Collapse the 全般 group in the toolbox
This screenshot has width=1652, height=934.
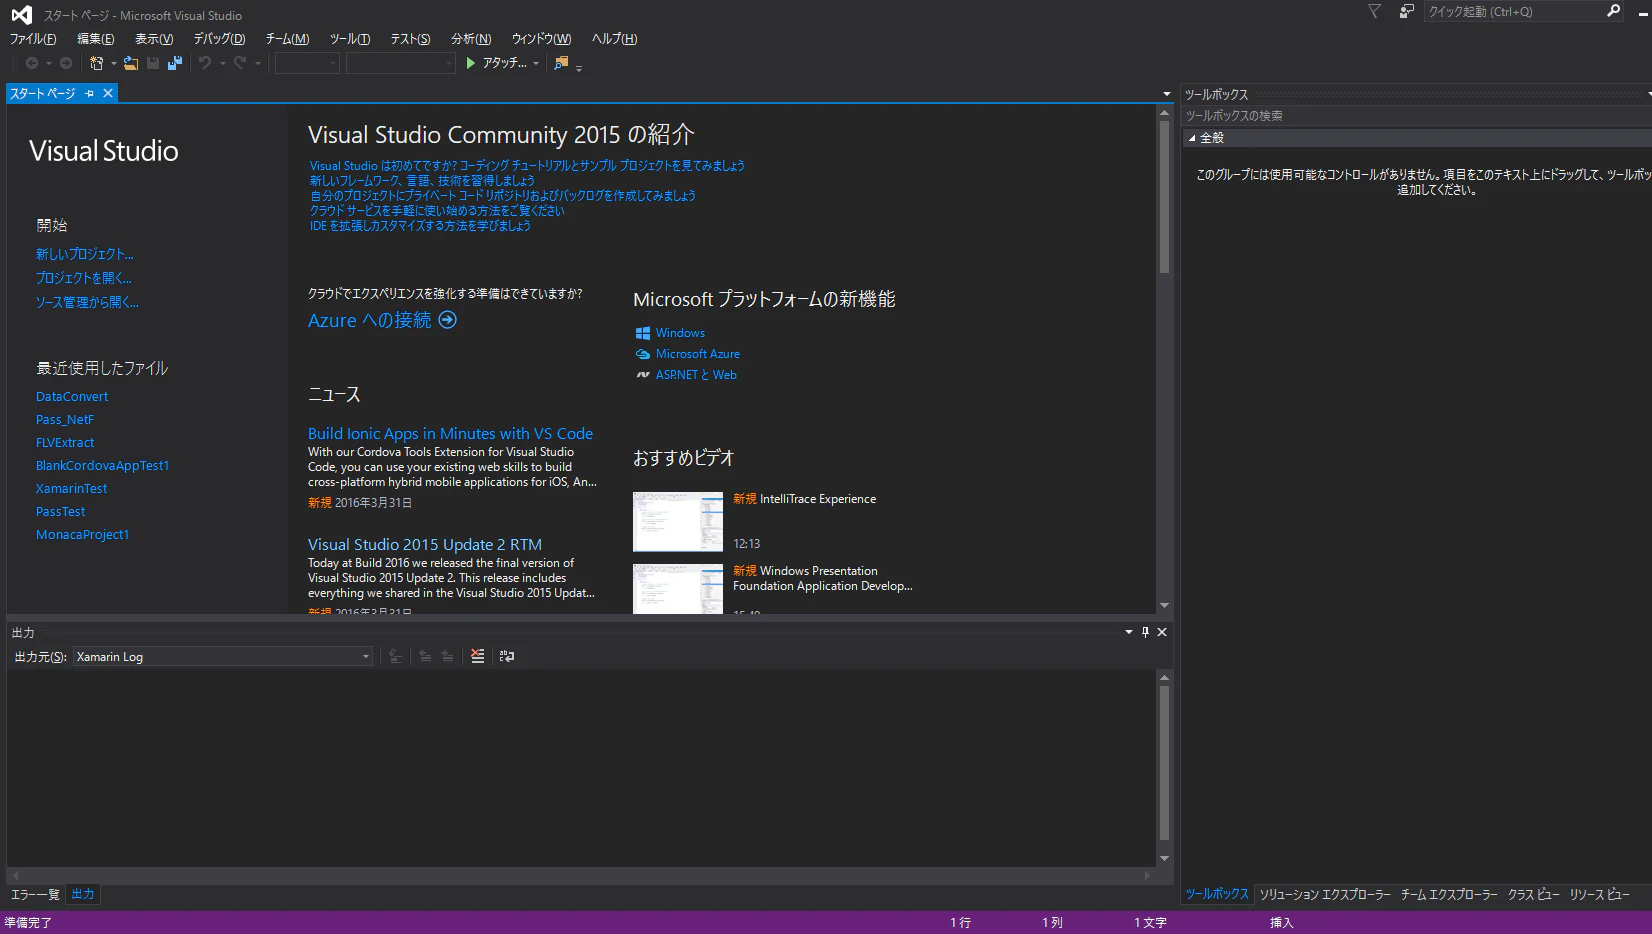point(1192,138)
